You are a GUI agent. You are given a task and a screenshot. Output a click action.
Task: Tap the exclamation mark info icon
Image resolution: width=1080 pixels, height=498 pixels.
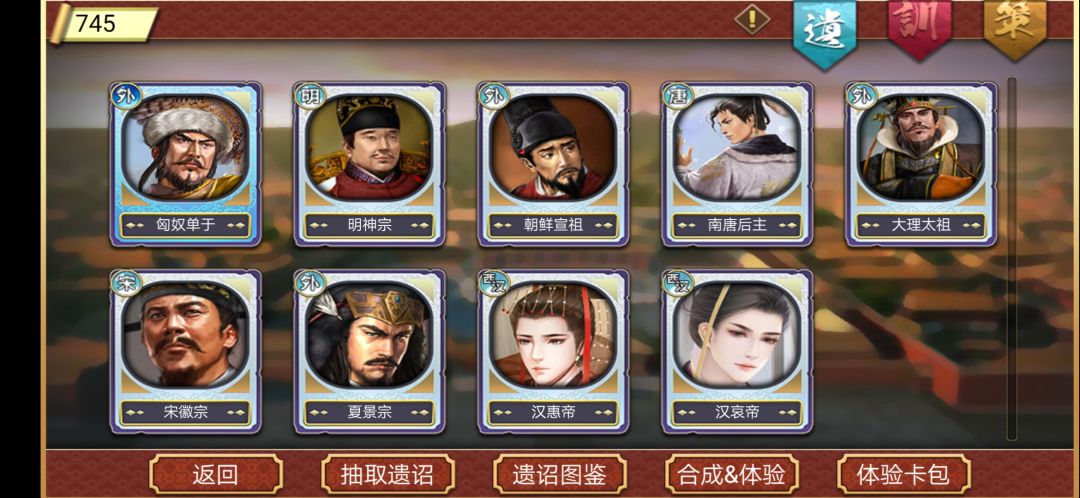(752, 19)
